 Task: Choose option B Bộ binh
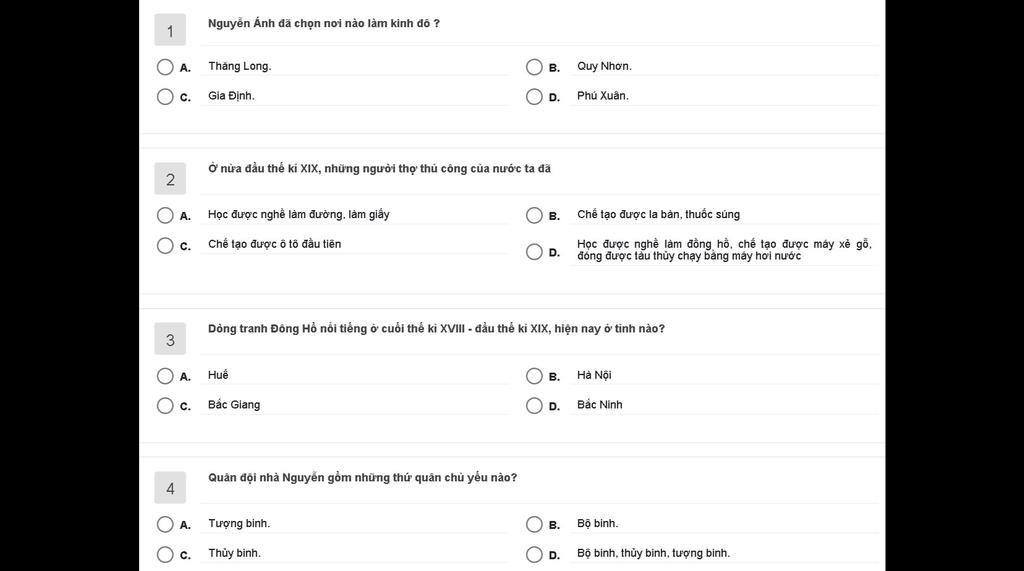click(534, 525)
